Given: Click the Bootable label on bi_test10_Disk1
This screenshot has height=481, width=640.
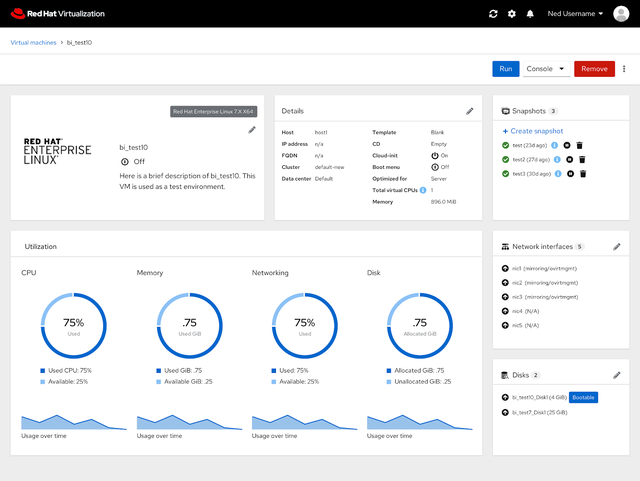Looking at the screenshot, I should (583, 397).
